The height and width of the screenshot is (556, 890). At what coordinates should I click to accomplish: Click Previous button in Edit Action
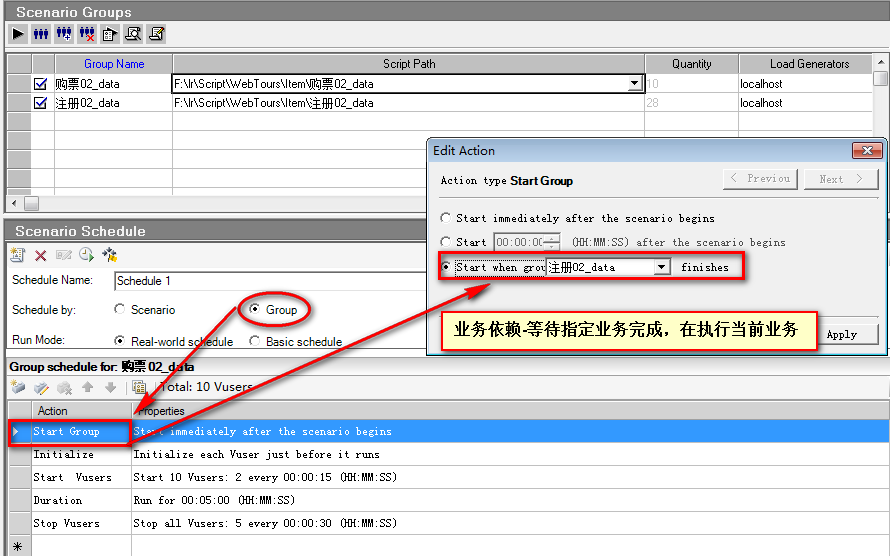(x=760, y=179)
